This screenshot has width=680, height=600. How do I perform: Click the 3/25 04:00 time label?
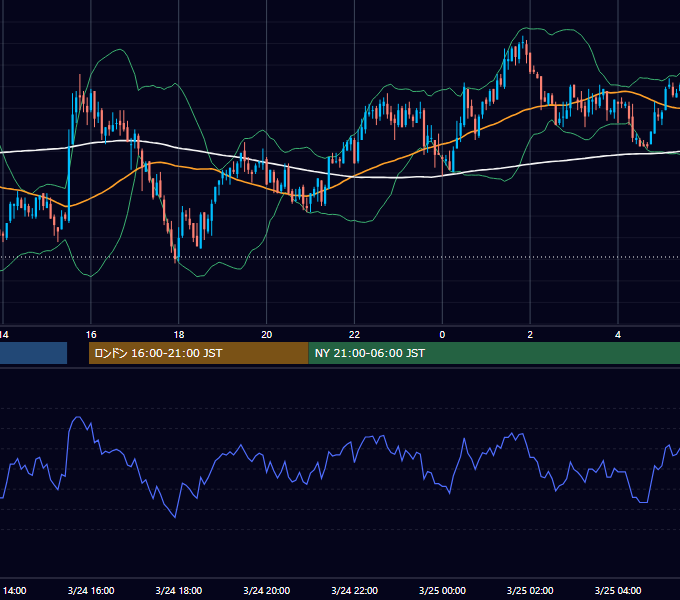click(x=618, y=590)
